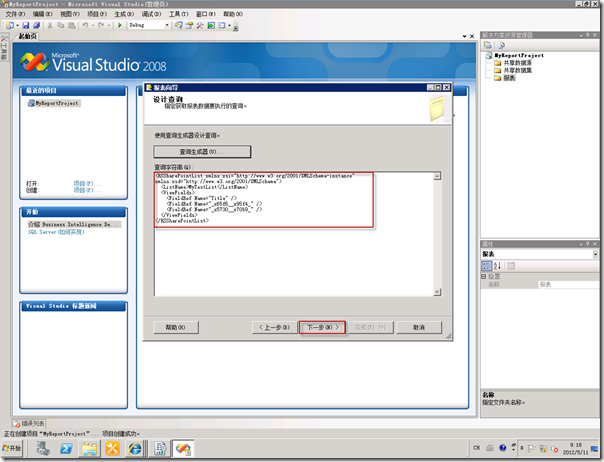
Task: Open the Undo history dropdown arrow
Action: [93, 25]
